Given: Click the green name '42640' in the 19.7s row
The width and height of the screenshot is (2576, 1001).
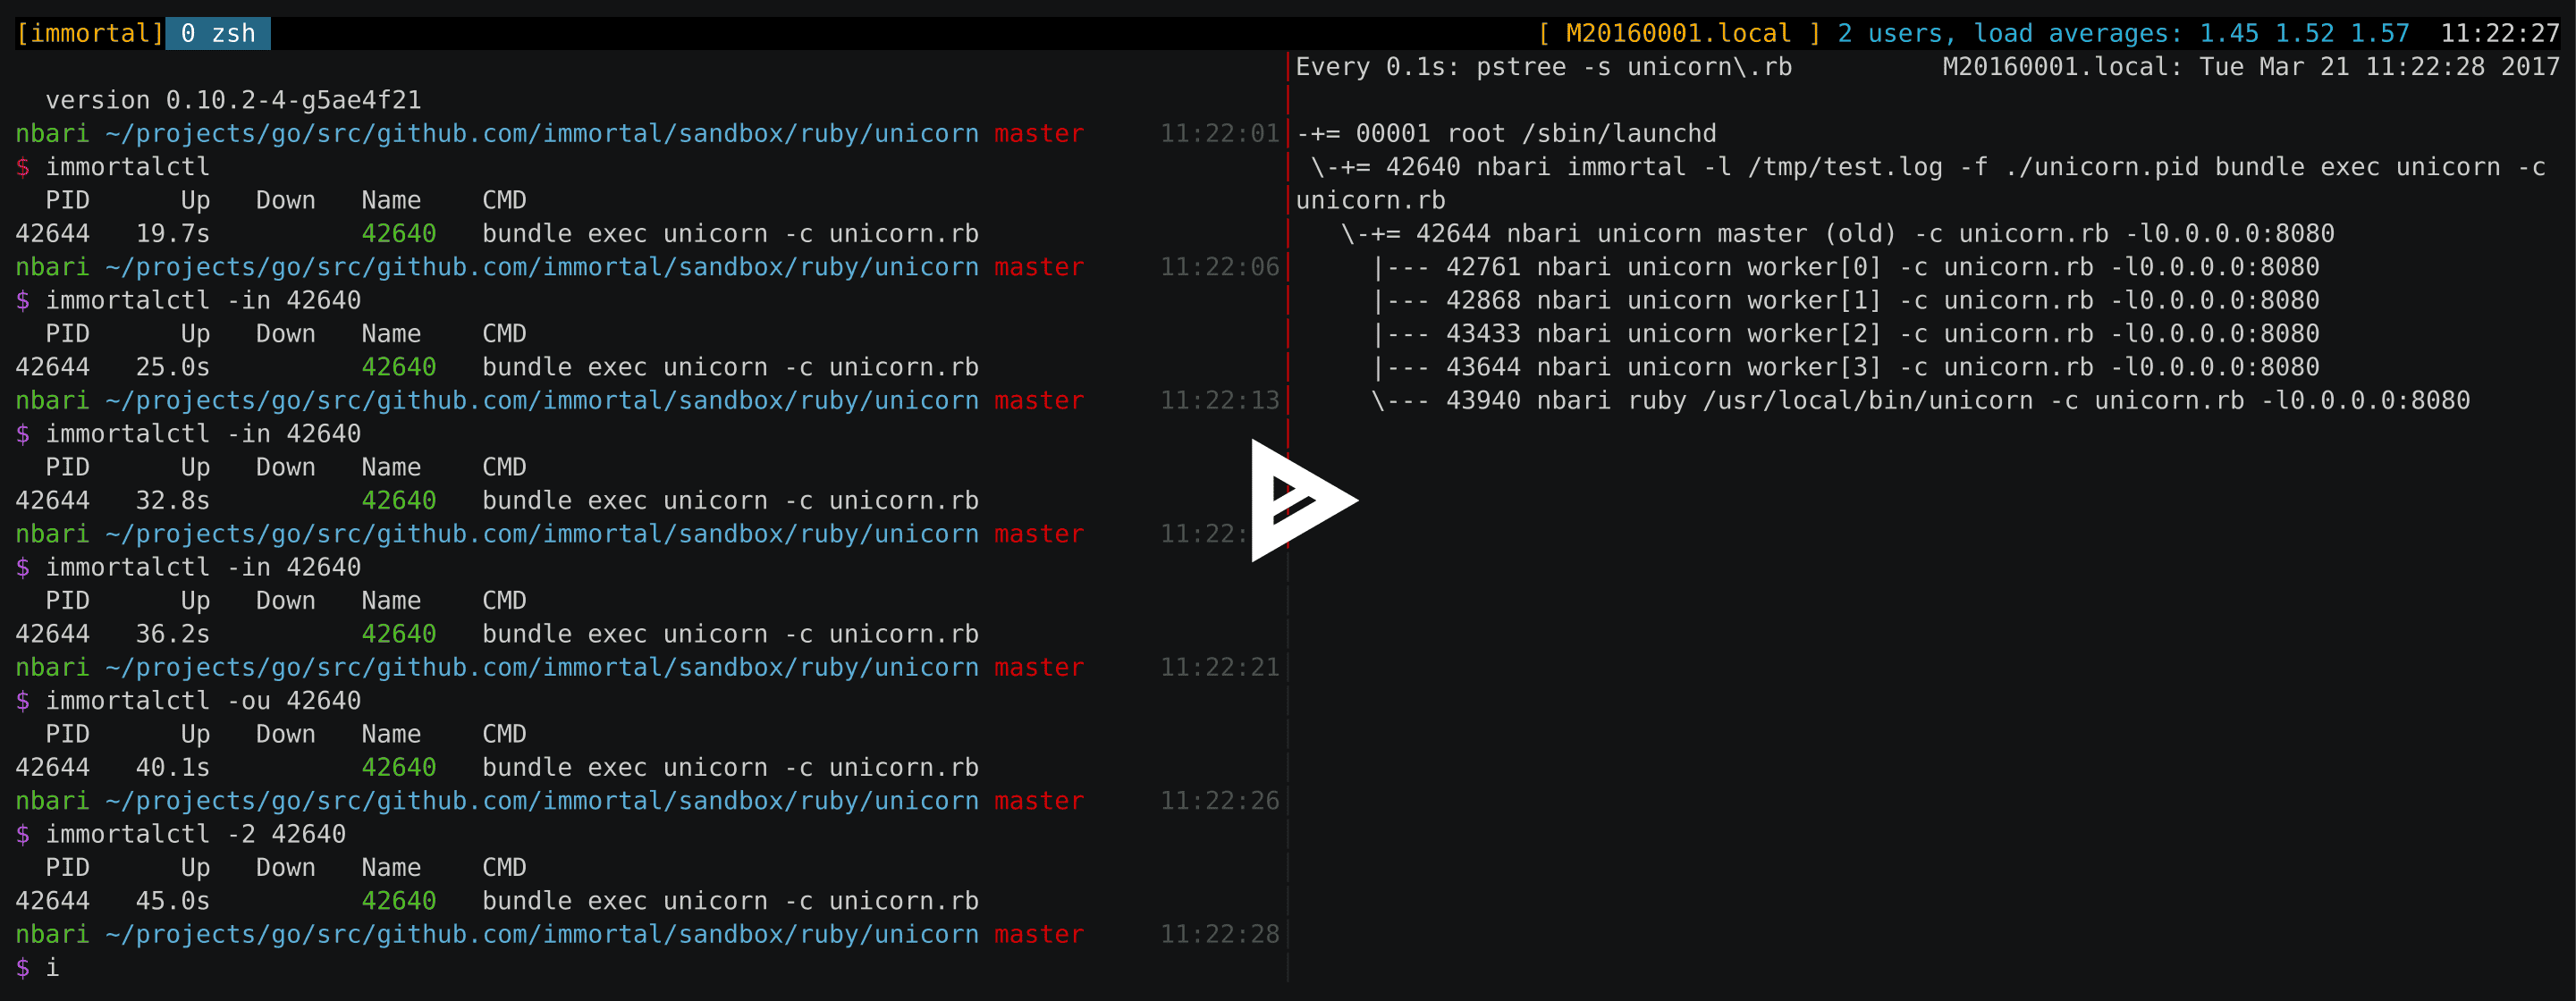Looking at the screenshot, I should 399,233.
